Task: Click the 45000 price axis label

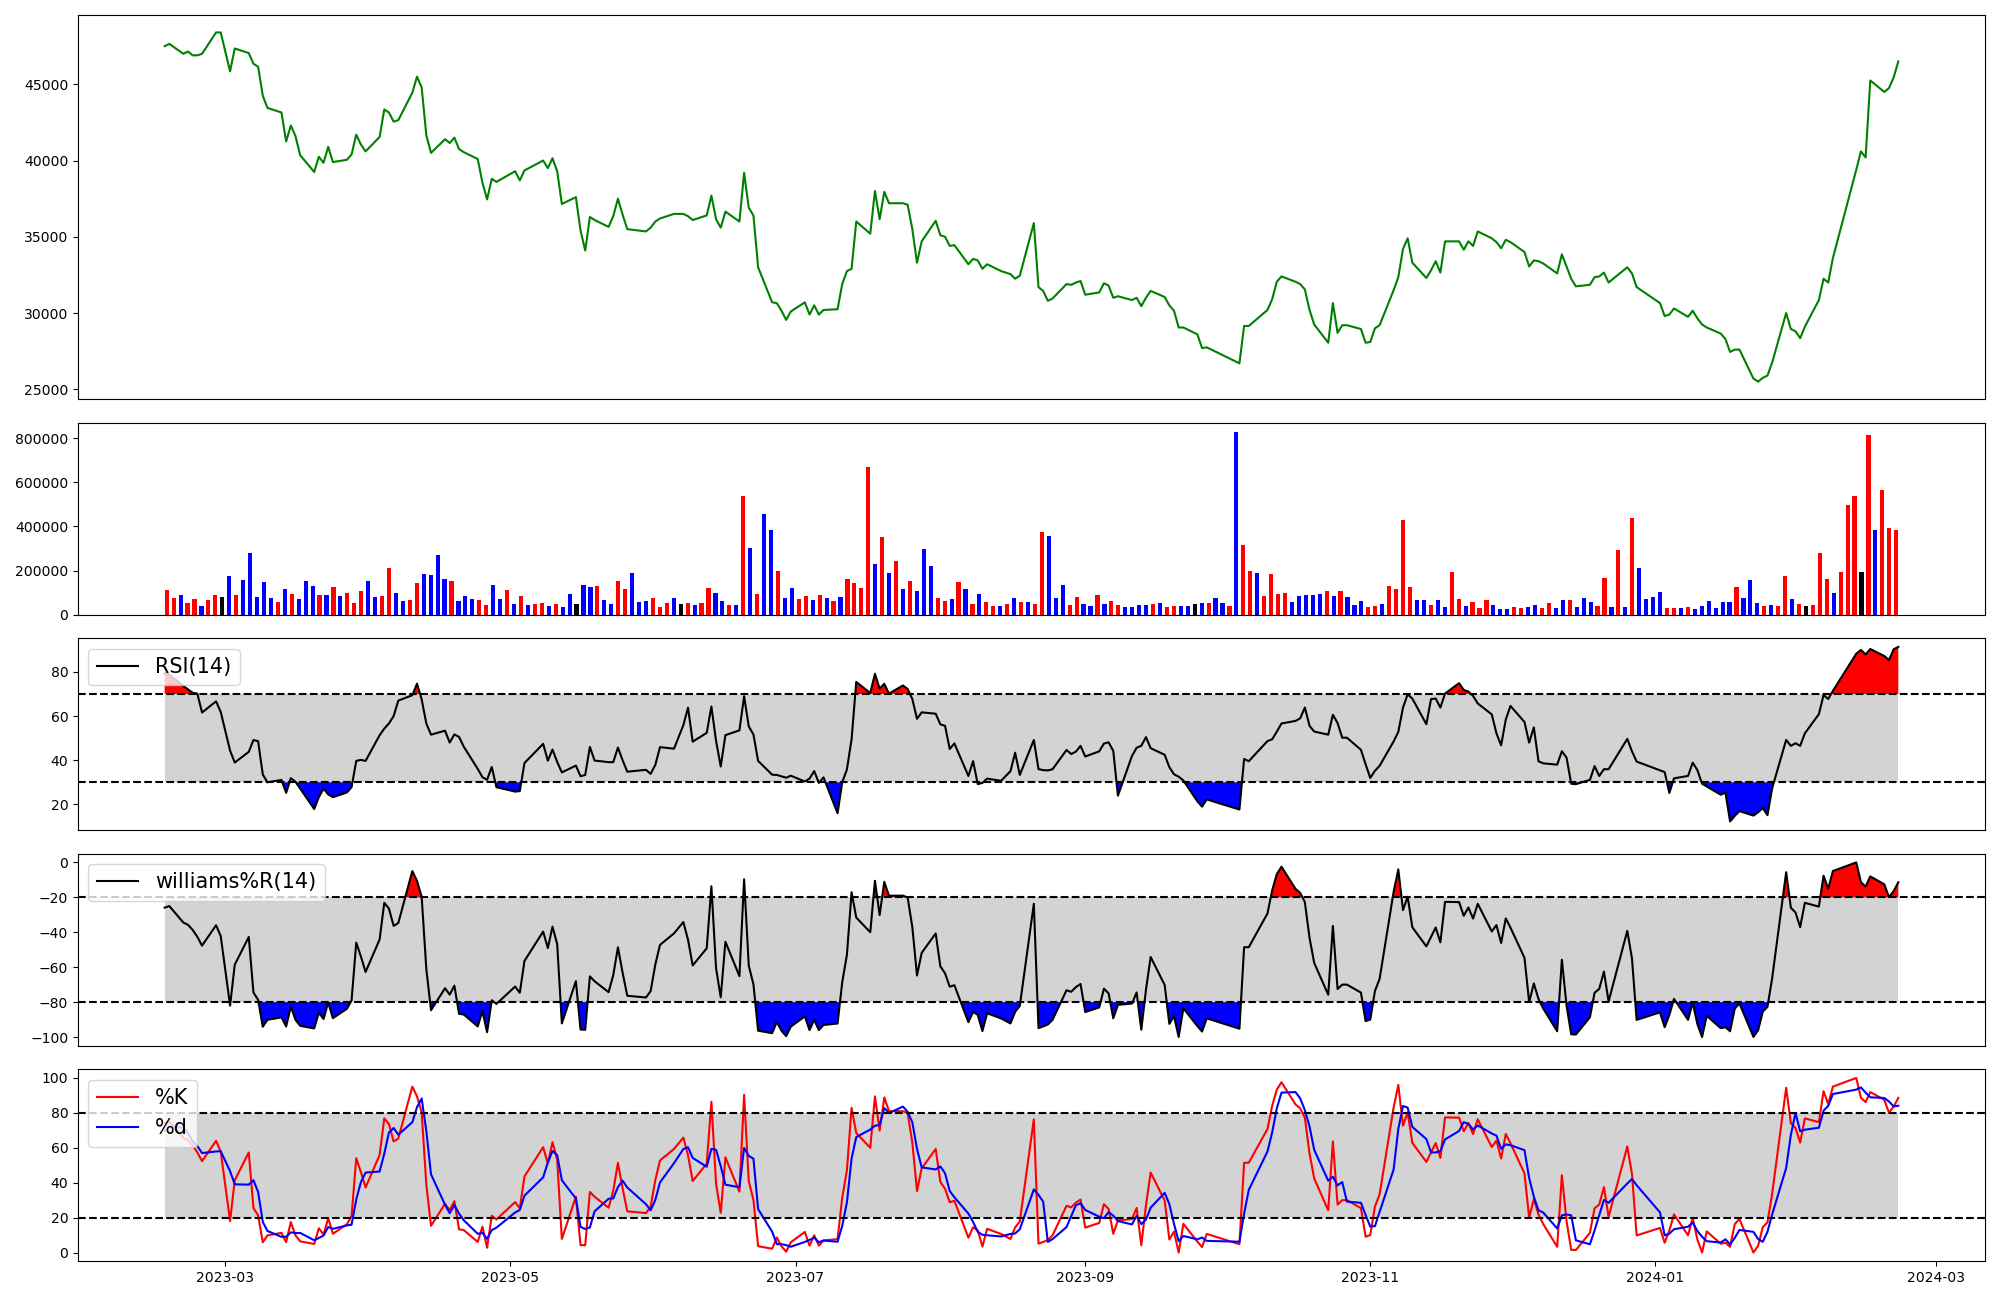Action: click(46, 85)
